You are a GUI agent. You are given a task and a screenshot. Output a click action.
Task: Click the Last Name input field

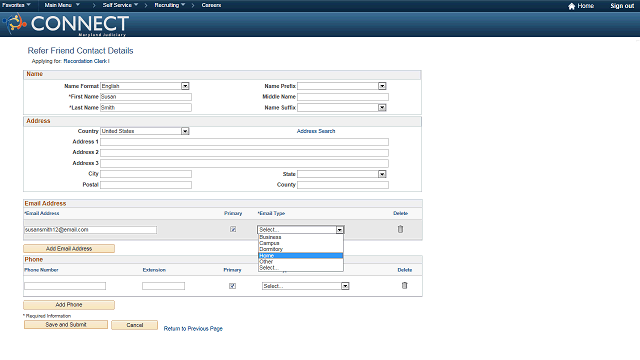[x=146, y=108]
